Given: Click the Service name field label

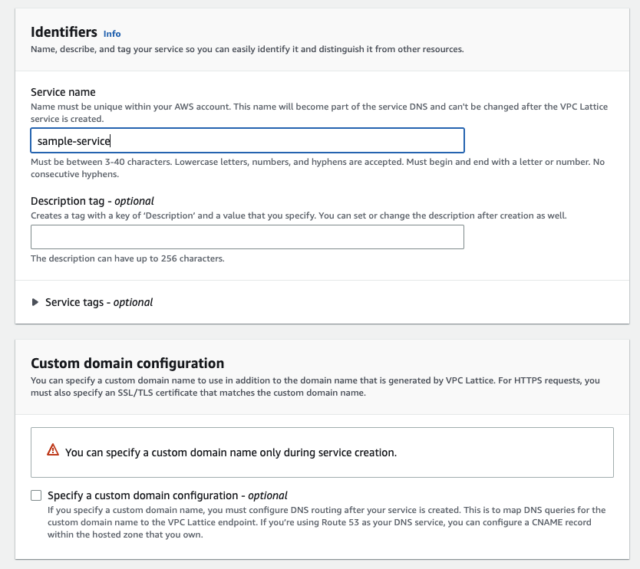Looking at the screenshot, I should (x=63, y=92).
